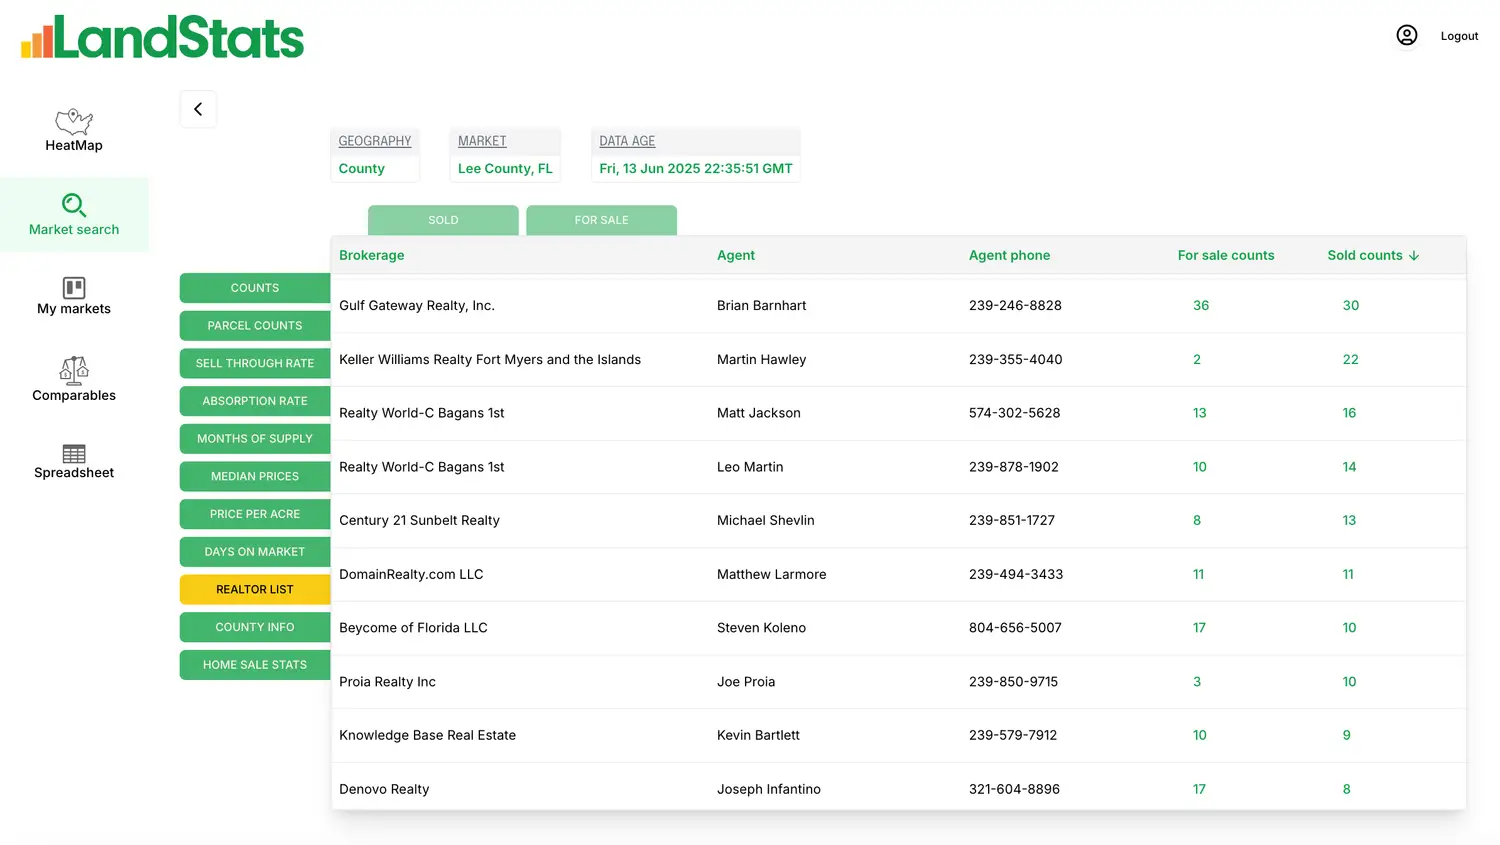Click the LandStats logo

coord(162,38)
